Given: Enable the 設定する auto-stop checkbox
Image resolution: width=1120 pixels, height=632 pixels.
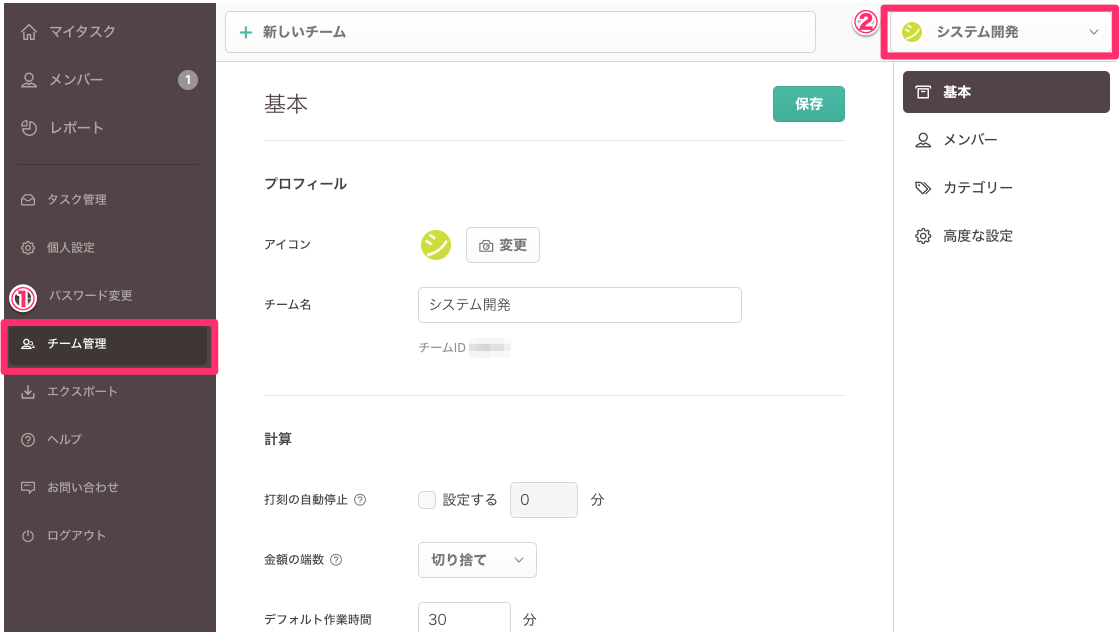Looking at the screenshot, I should (427, 500).
